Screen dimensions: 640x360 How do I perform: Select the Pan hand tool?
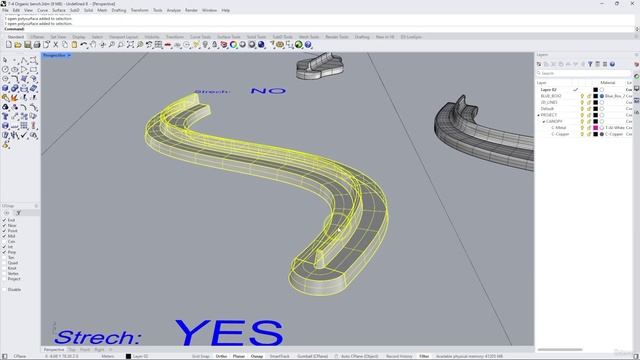click(x=93, y=45)
